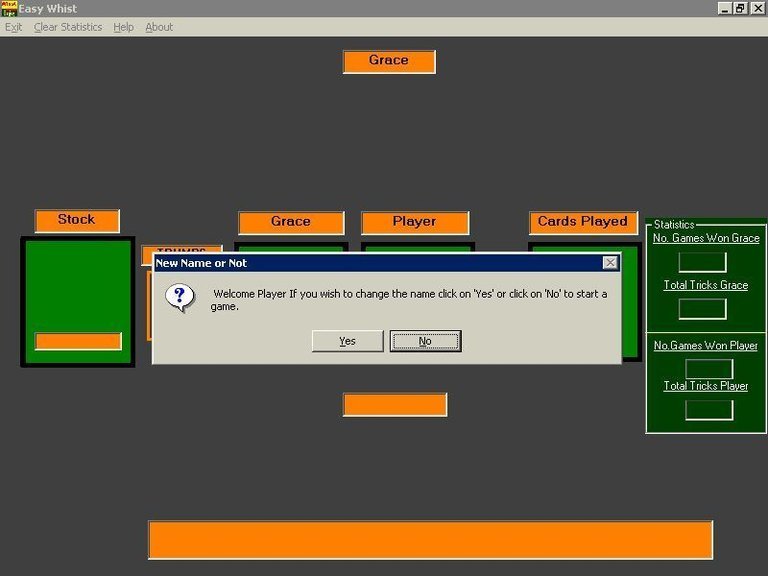Open the Help menu

(123, 27)
